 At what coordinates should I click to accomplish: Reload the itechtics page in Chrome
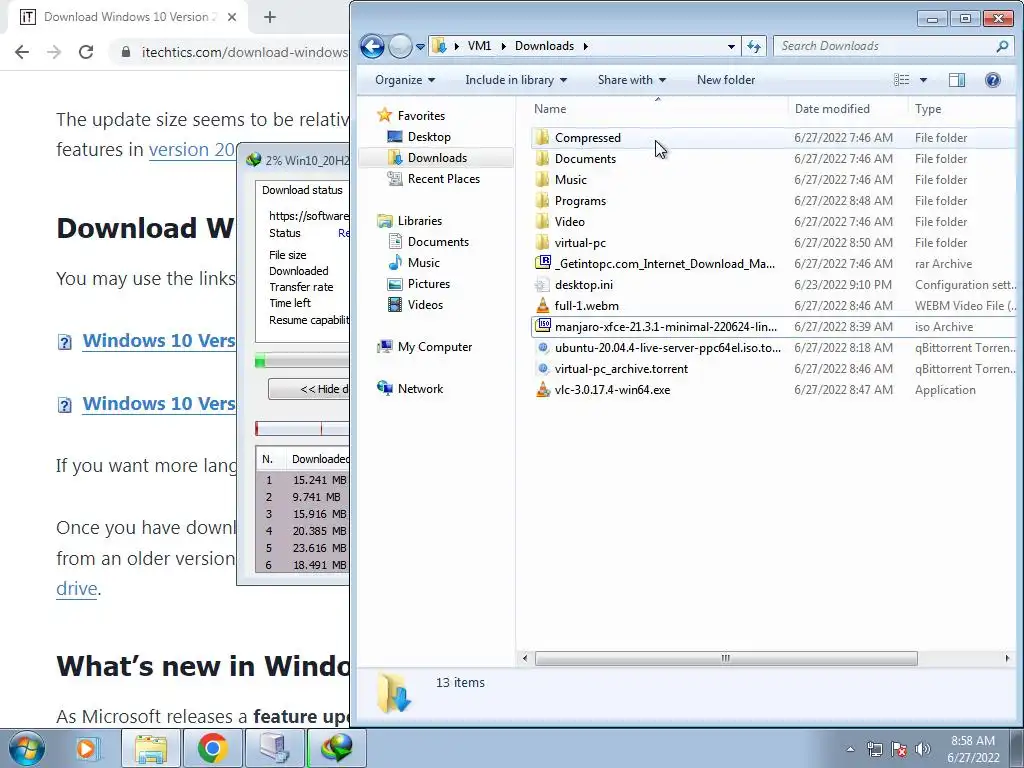pos(86,52)
